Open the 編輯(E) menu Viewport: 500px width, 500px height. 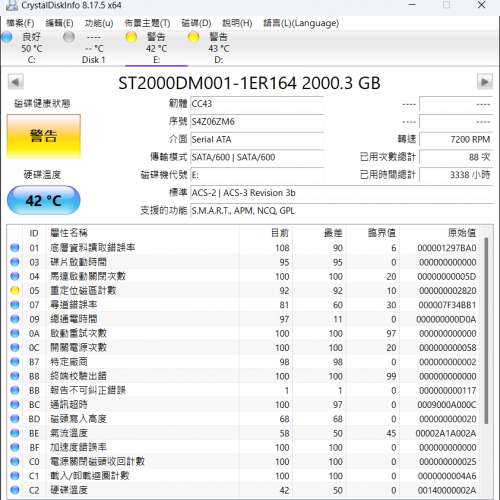point(59,23)
